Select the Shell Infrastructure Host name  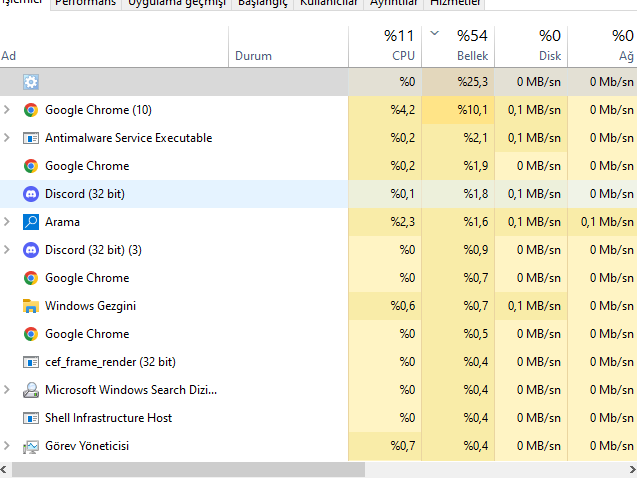[108, 418]
